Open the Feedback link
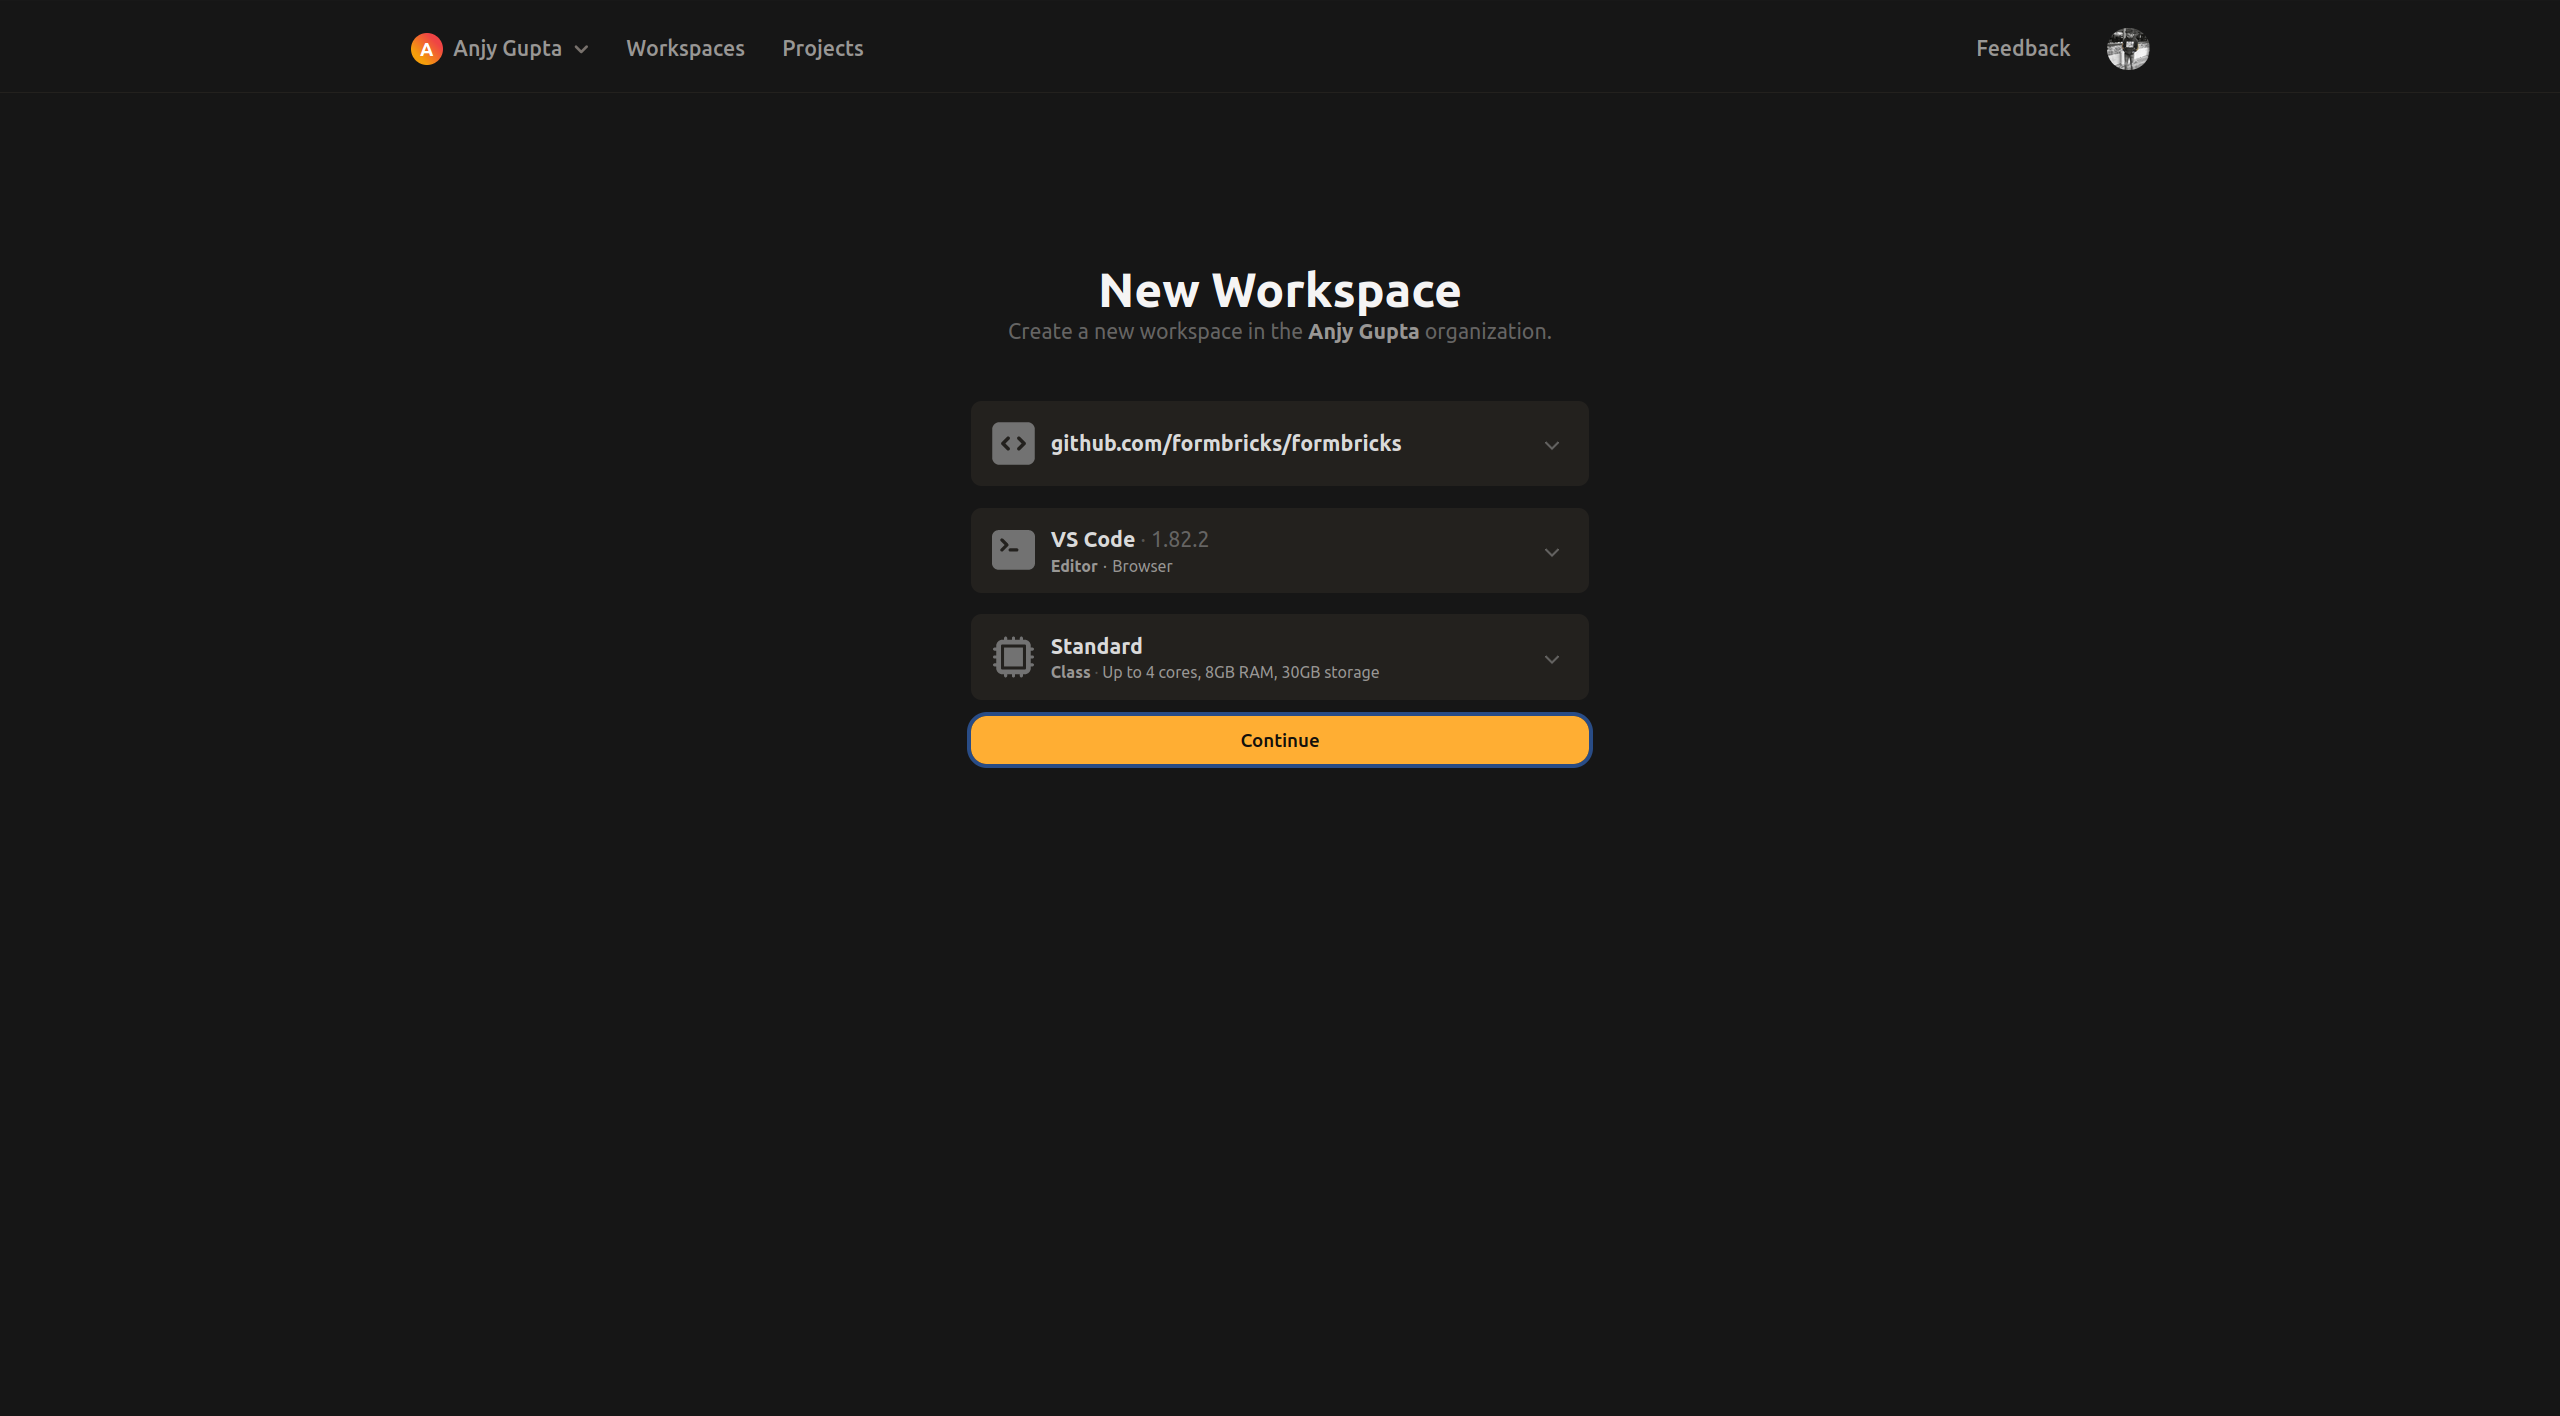Viewport: 2560px width, 1416px height. [x=2023, y=48]
